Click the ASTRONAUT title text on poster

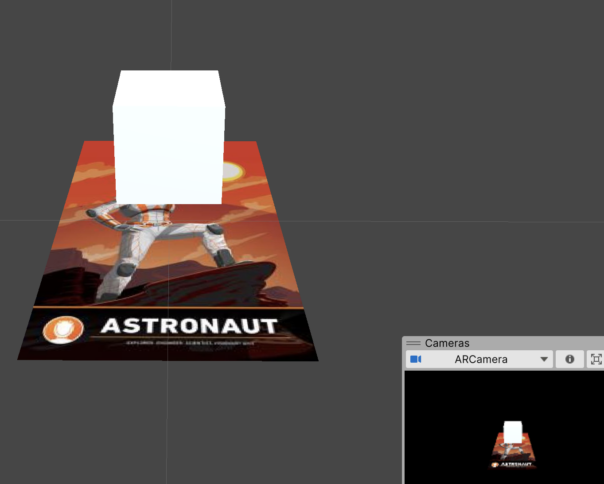coord(188,326)
